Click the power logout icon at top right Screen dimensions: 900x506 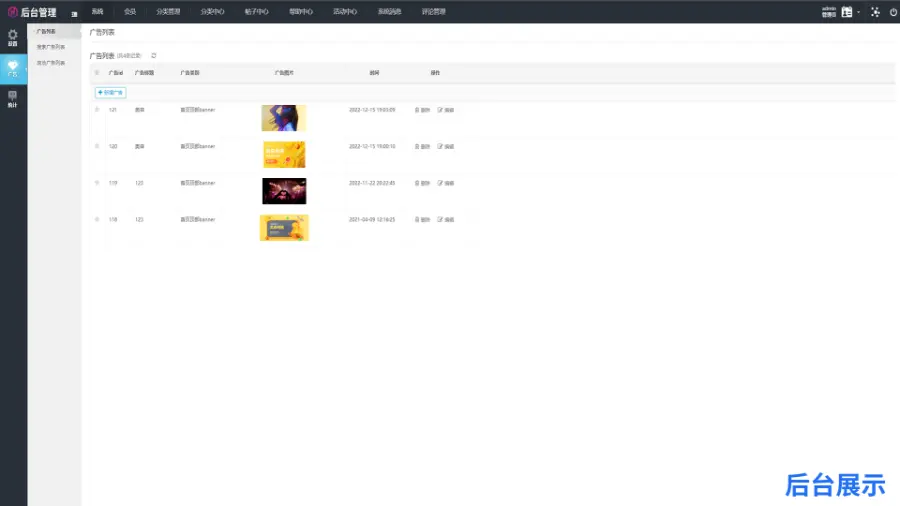(893, 12)
